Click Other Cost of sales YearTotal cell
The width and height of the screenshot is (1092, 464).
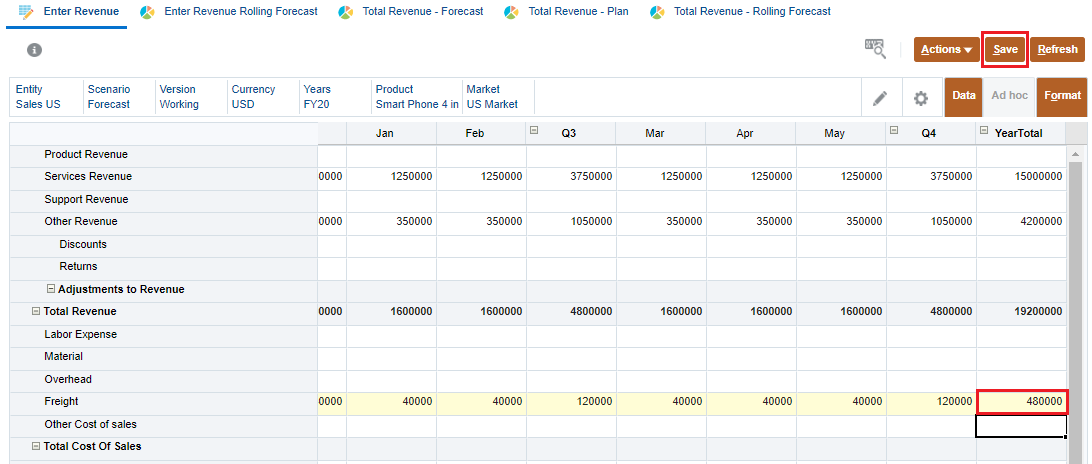click(1022, 426)
